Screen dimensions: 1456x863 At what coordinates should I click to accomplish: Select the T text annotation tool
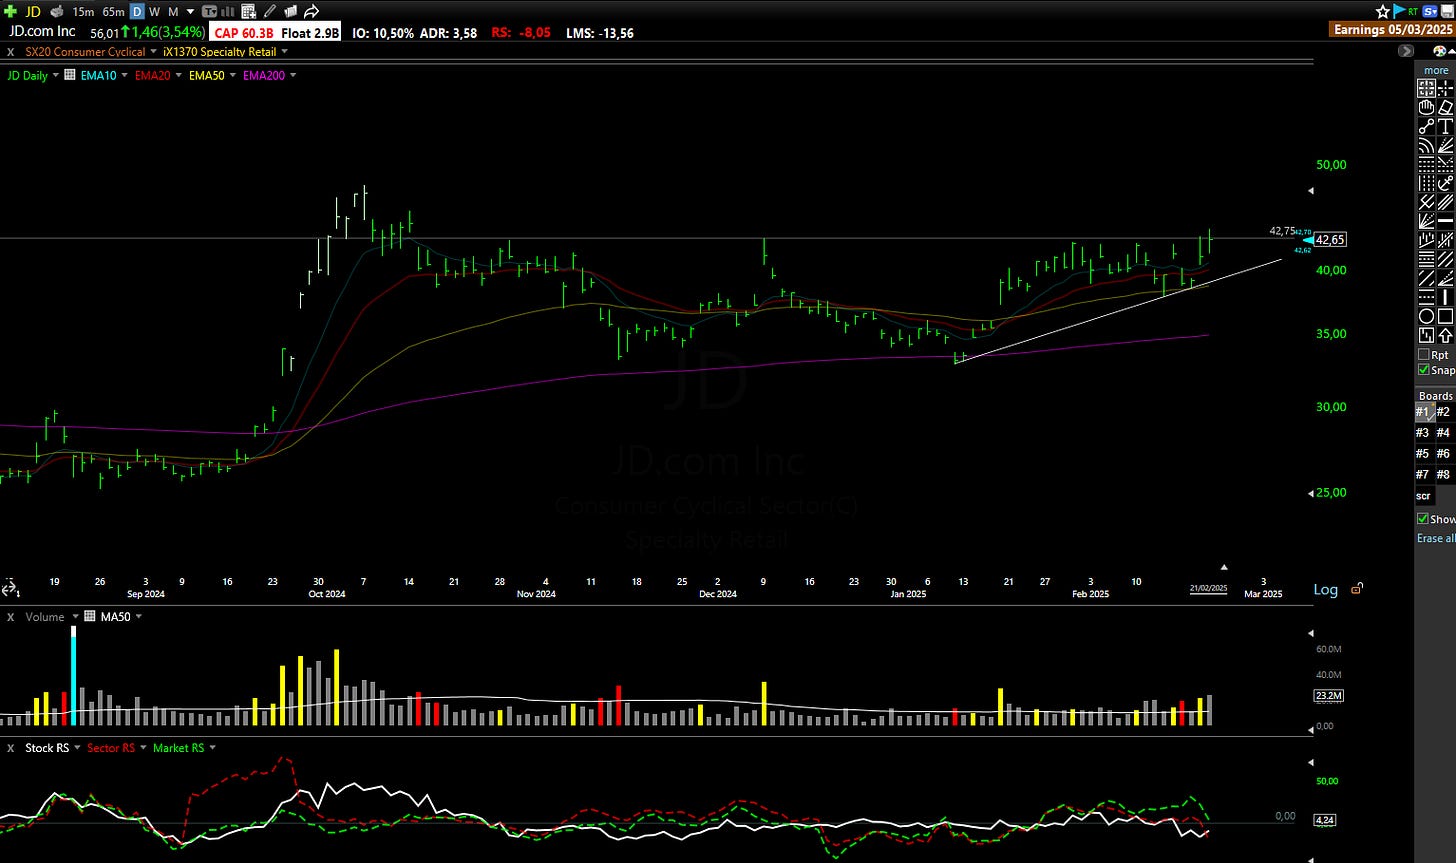pyautogui.click(x=1446, y=126)
